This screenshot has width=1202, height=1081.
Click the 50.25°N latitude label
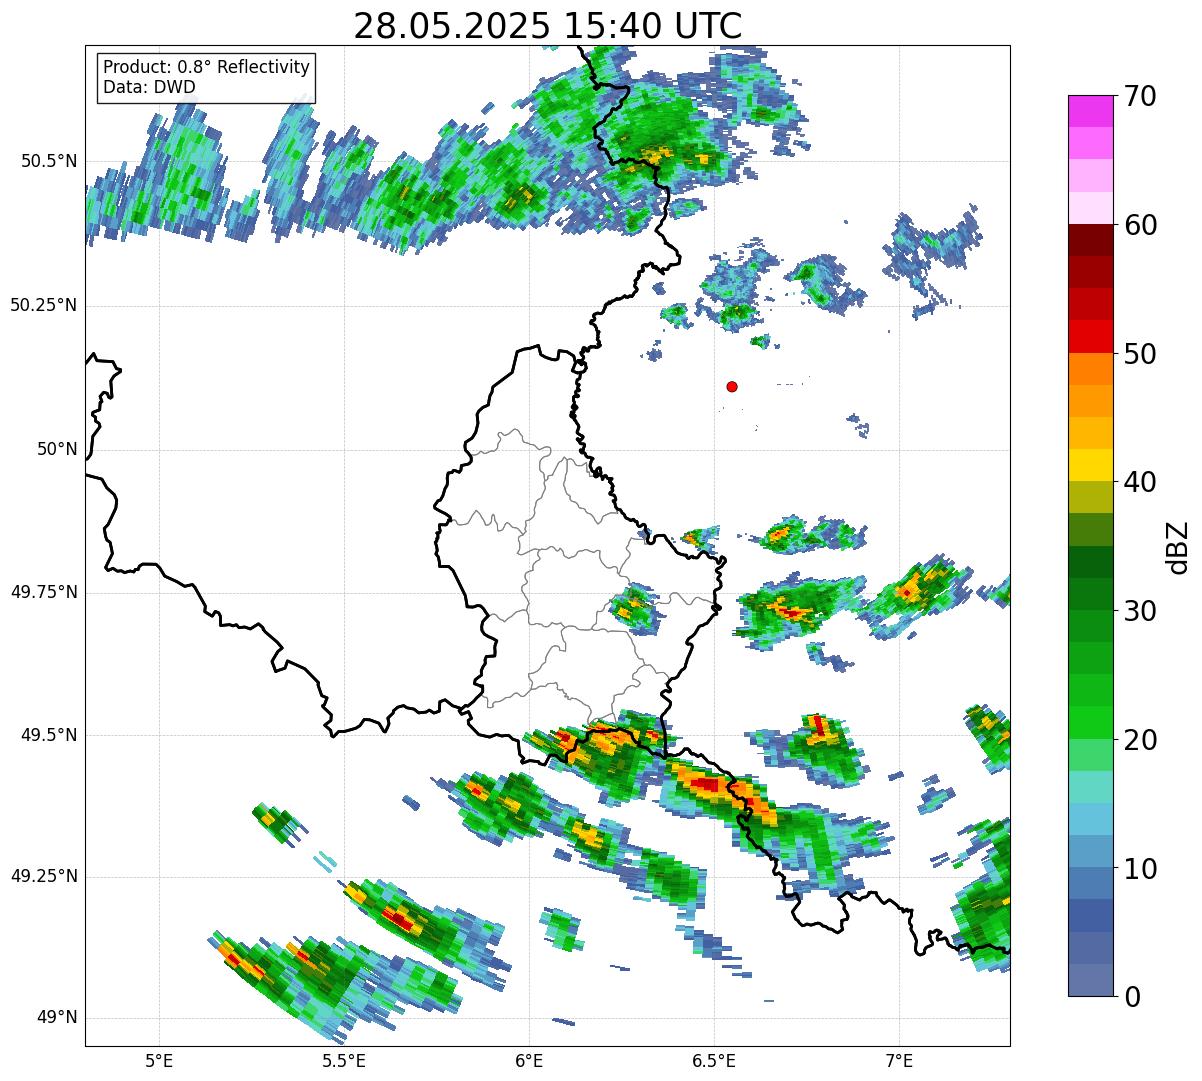click(x=44, y=305)
